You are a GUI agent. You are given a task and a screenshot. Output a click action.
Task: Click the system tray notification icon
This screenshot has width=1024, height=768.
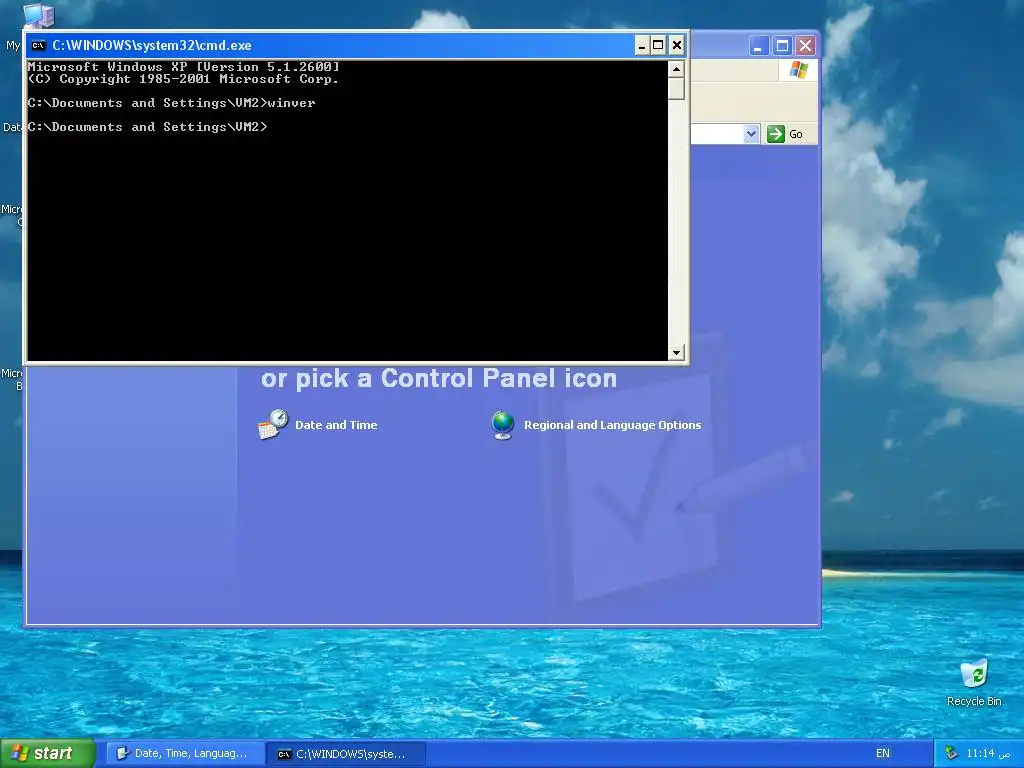click(951, 754)
